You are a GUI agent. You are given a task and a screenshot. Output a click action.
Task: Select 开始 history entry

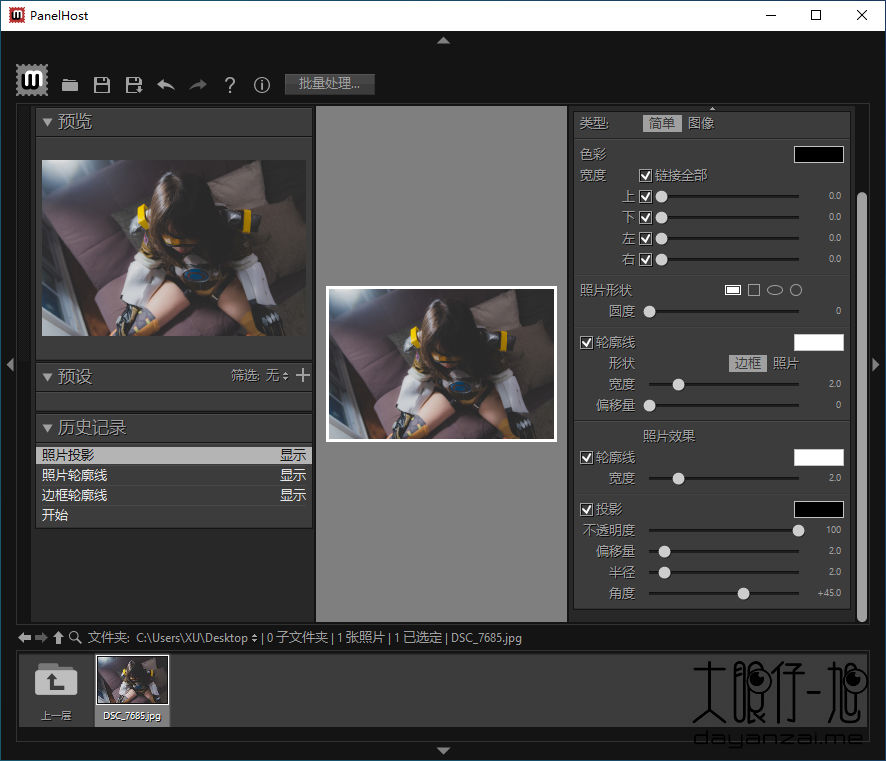point(174,515)
